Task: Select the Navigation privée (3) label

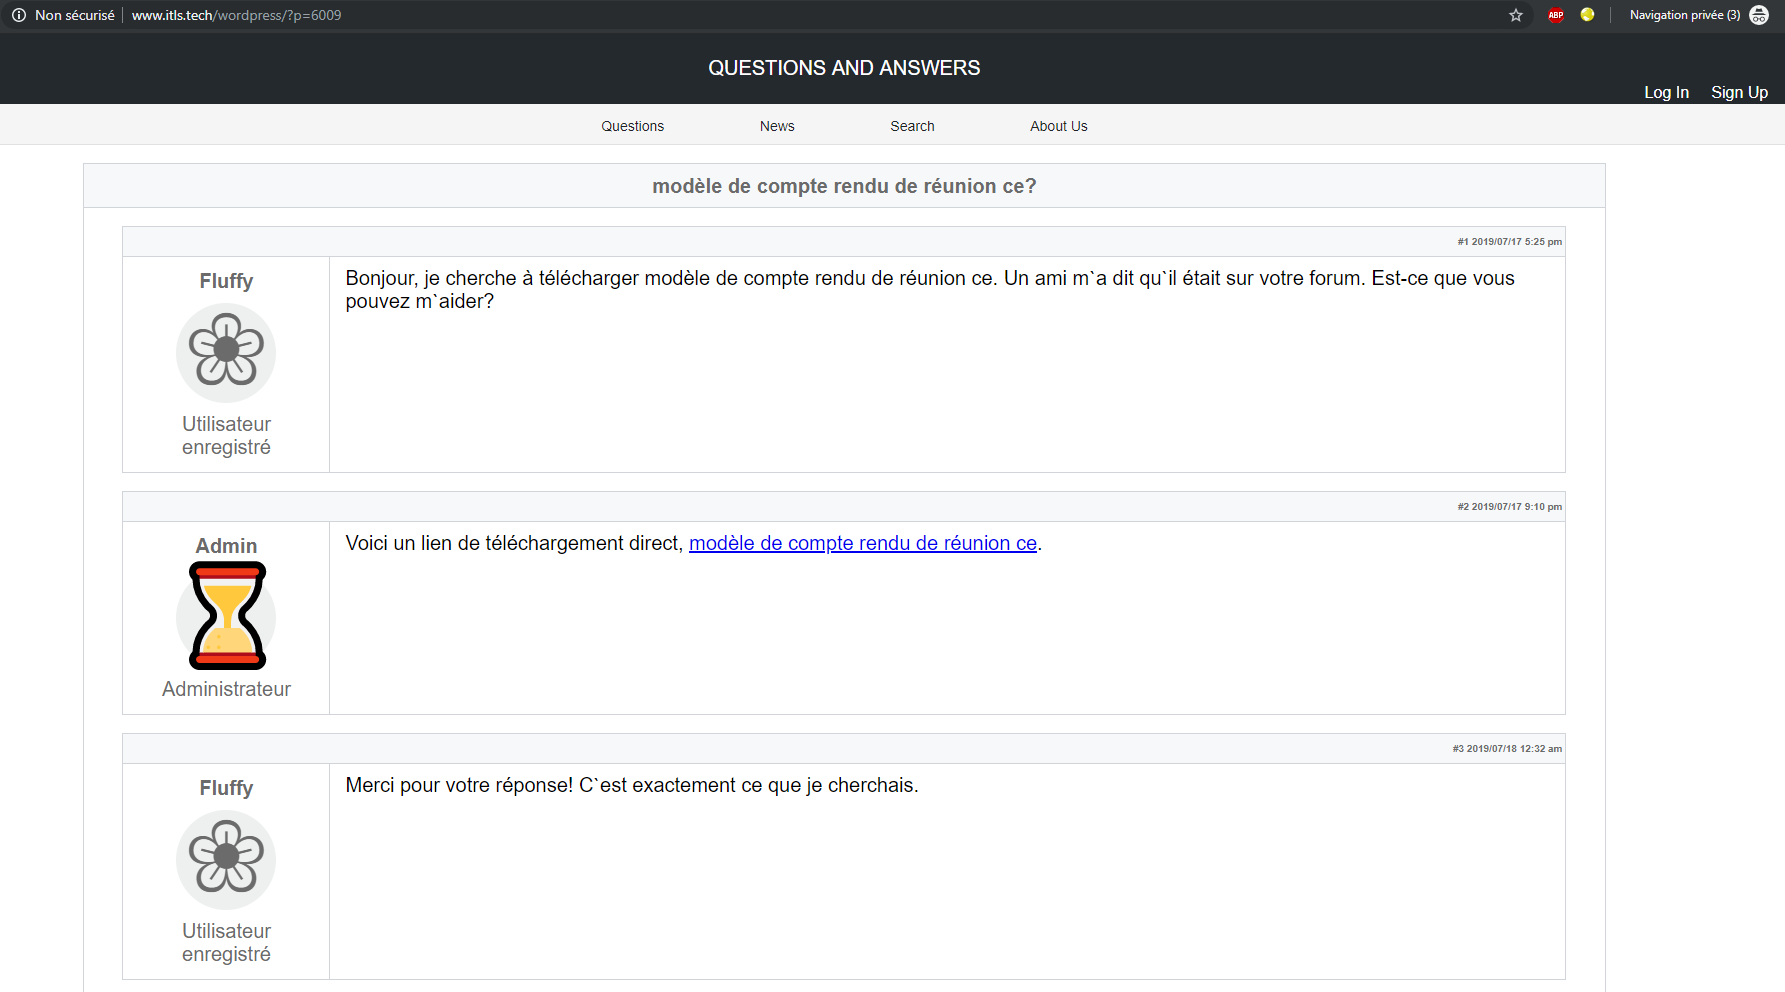Action: click(x=1684, y=15)
